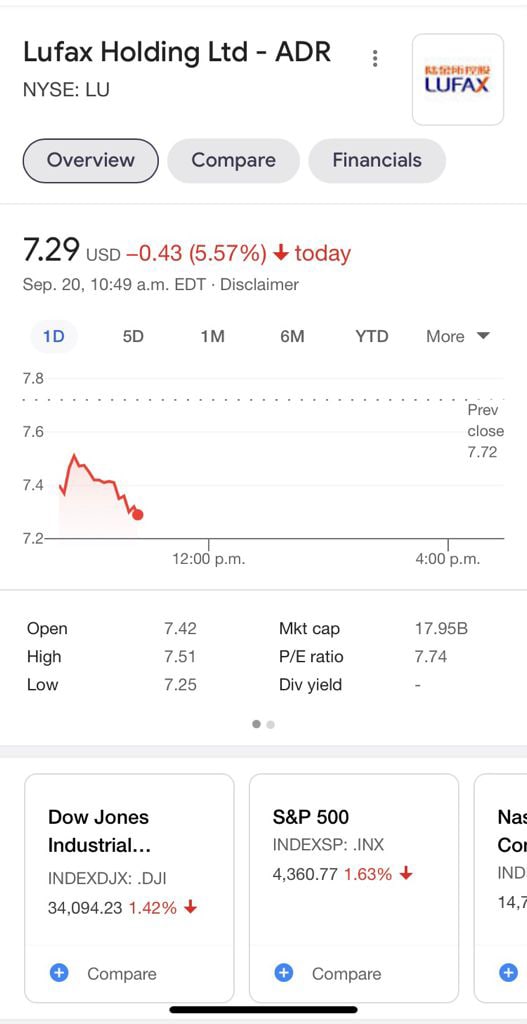Tap Compare on the S&P 500 card
Screen dimensions: 527x1024
pyautogui.click(x=346, y=974)
